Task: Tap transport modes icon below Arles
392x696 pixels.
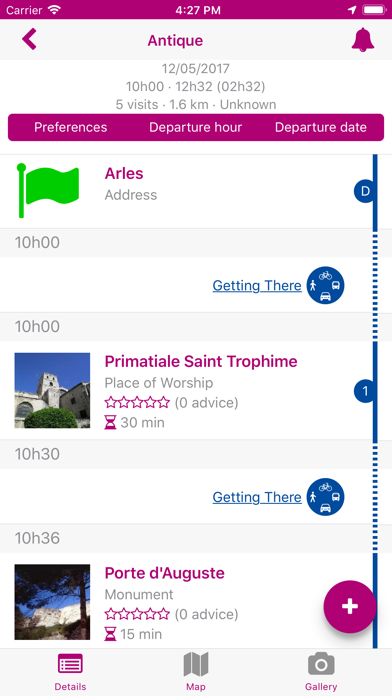Action: point(325,285)
